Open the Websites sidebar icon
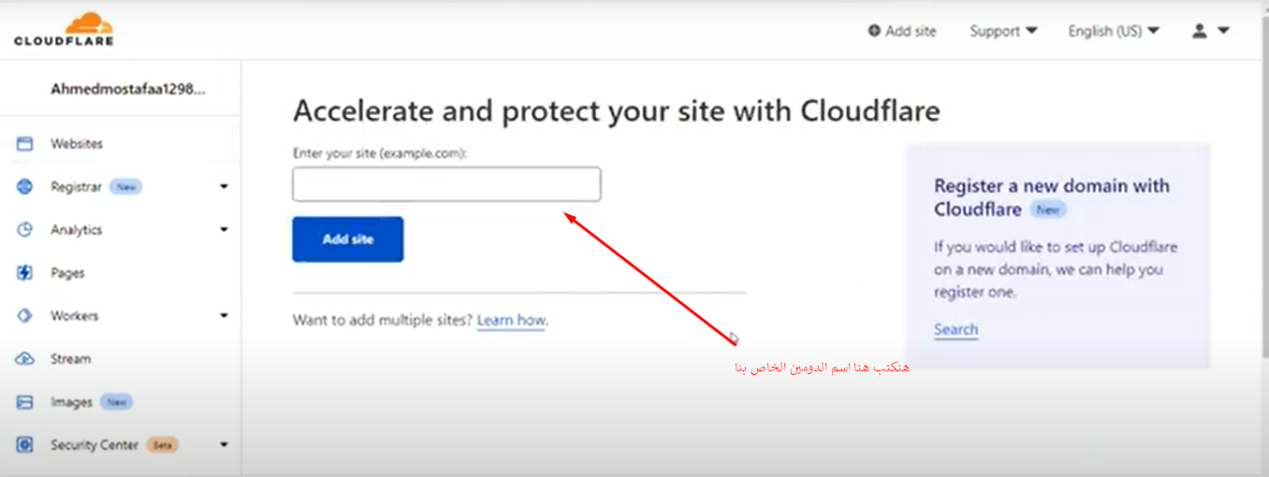This screenshot has height=477, width=1269. click(26, 144)
